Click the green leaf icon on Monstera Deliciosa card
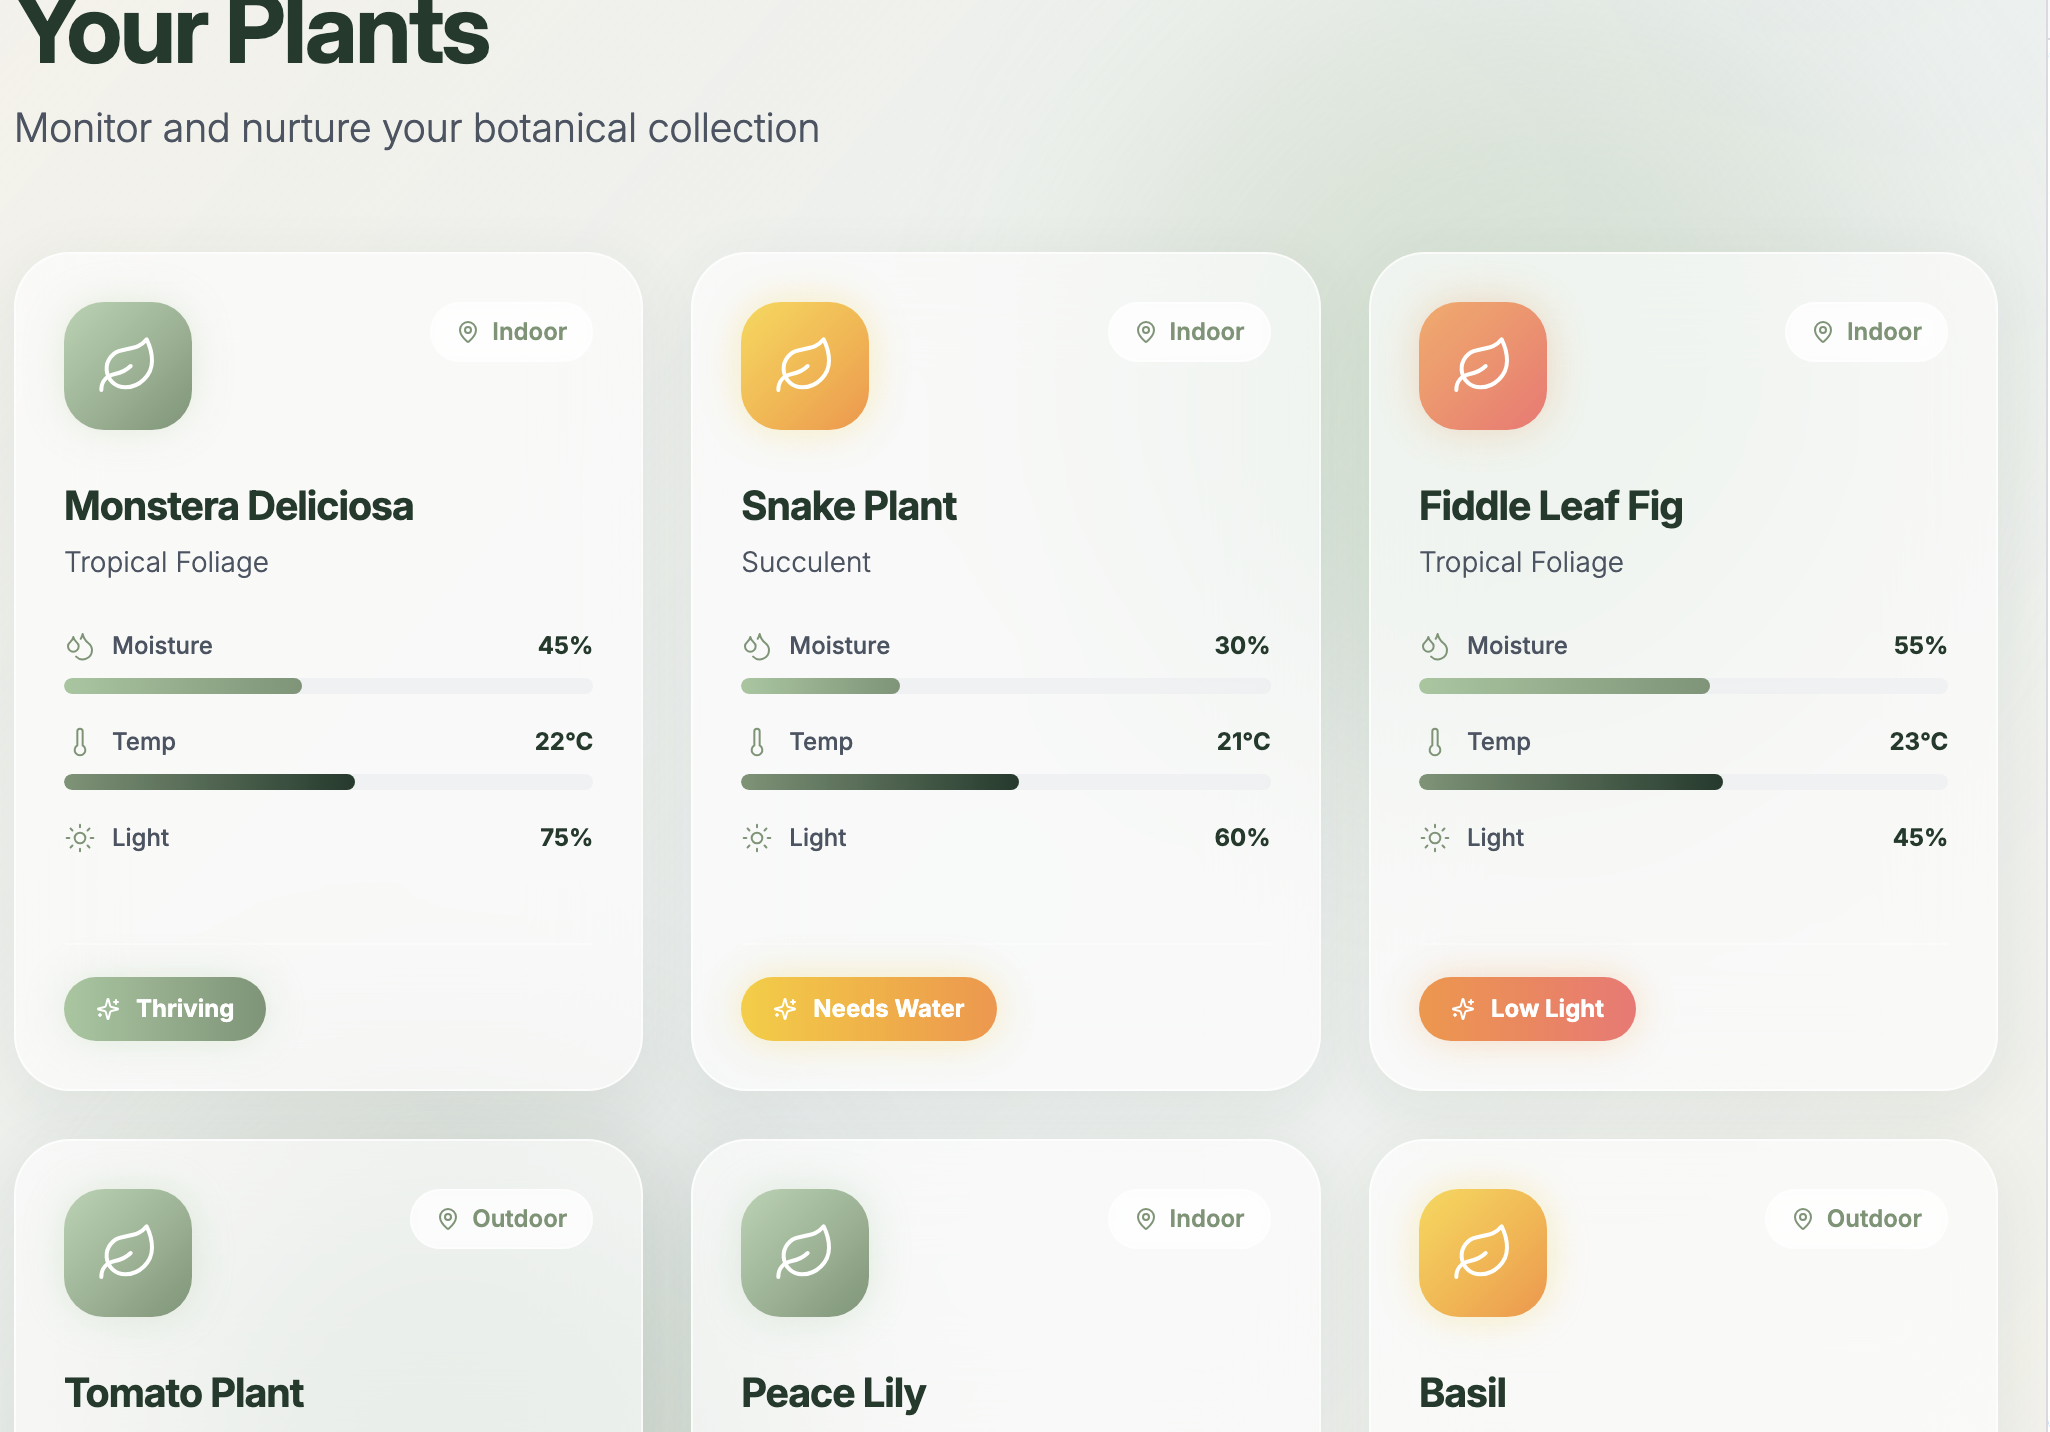This screenshot has height=1432, width=2050. (x=128, y=366)
